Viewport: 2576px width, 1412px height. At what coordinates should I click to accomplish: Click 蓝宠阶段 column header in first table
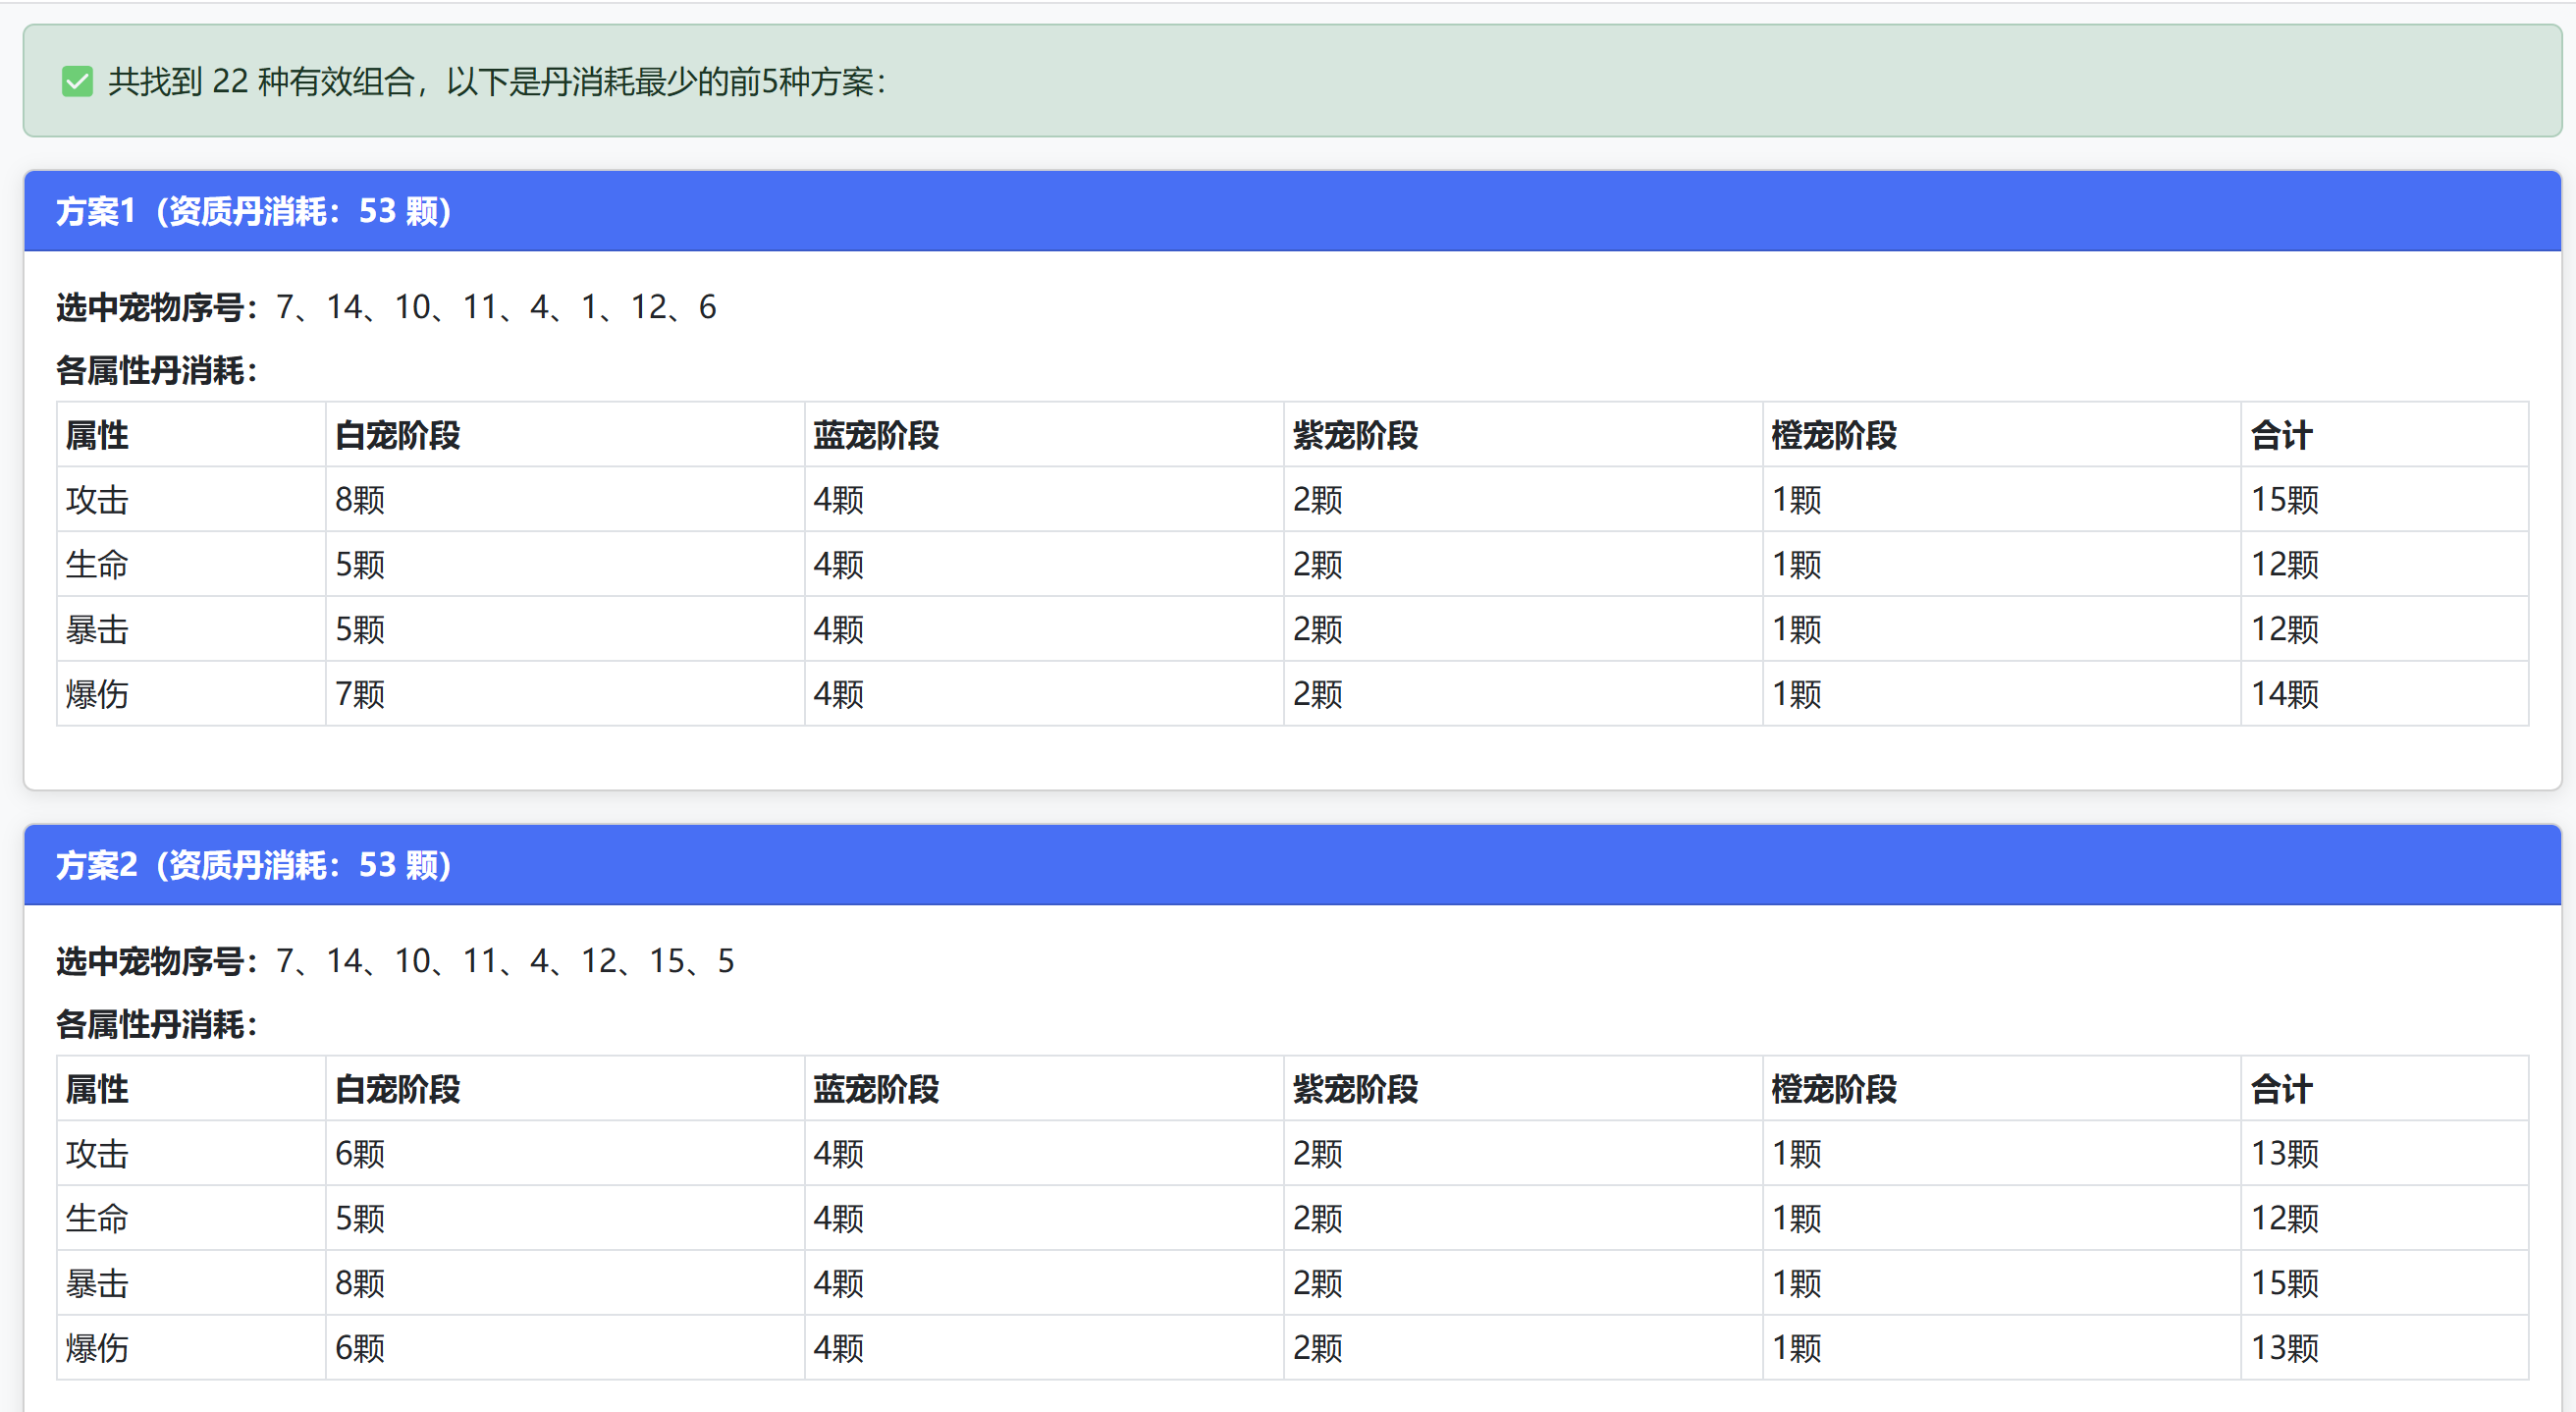(875, 435)
